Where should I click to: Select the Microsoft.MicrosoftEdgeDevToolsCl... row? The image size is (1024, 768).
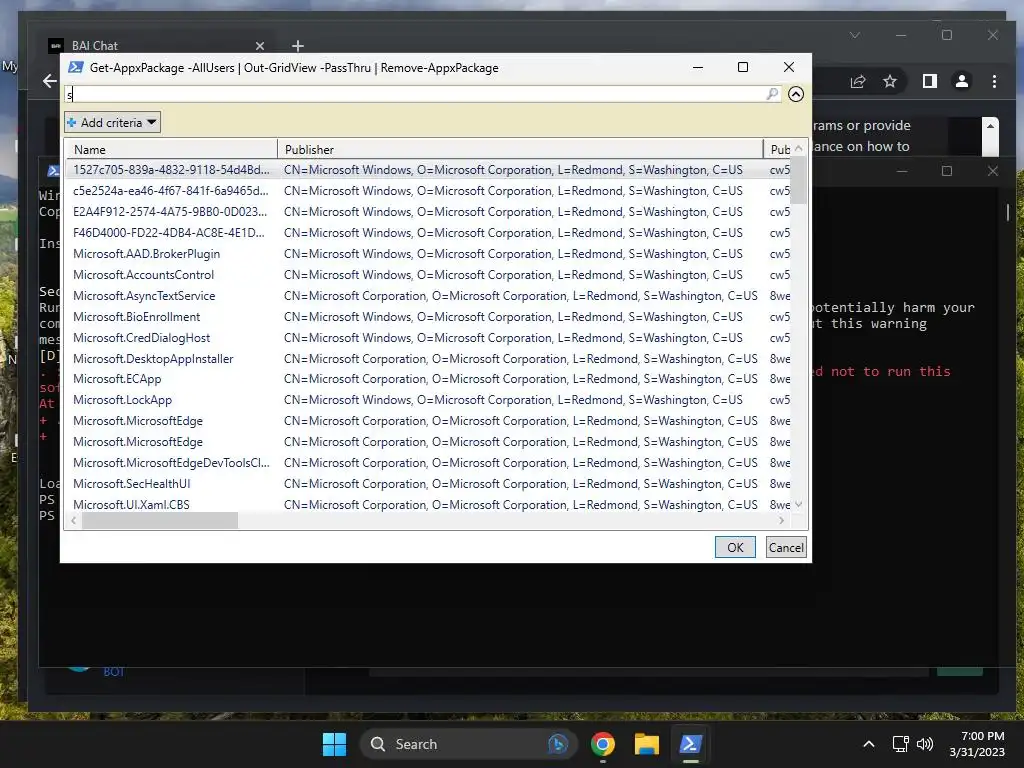click(x=428, y=462)
